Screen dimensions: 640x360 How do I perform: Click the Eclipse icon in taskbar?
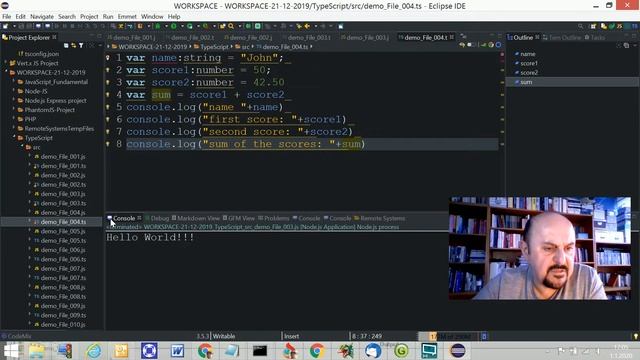coord(457,351)
